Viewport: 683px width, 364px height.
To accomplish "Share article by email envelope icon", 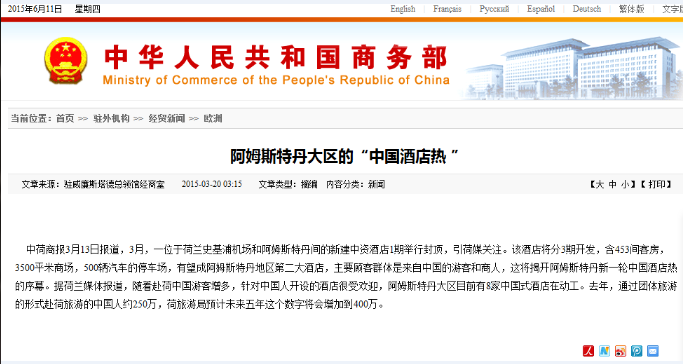I will (653, 351).
